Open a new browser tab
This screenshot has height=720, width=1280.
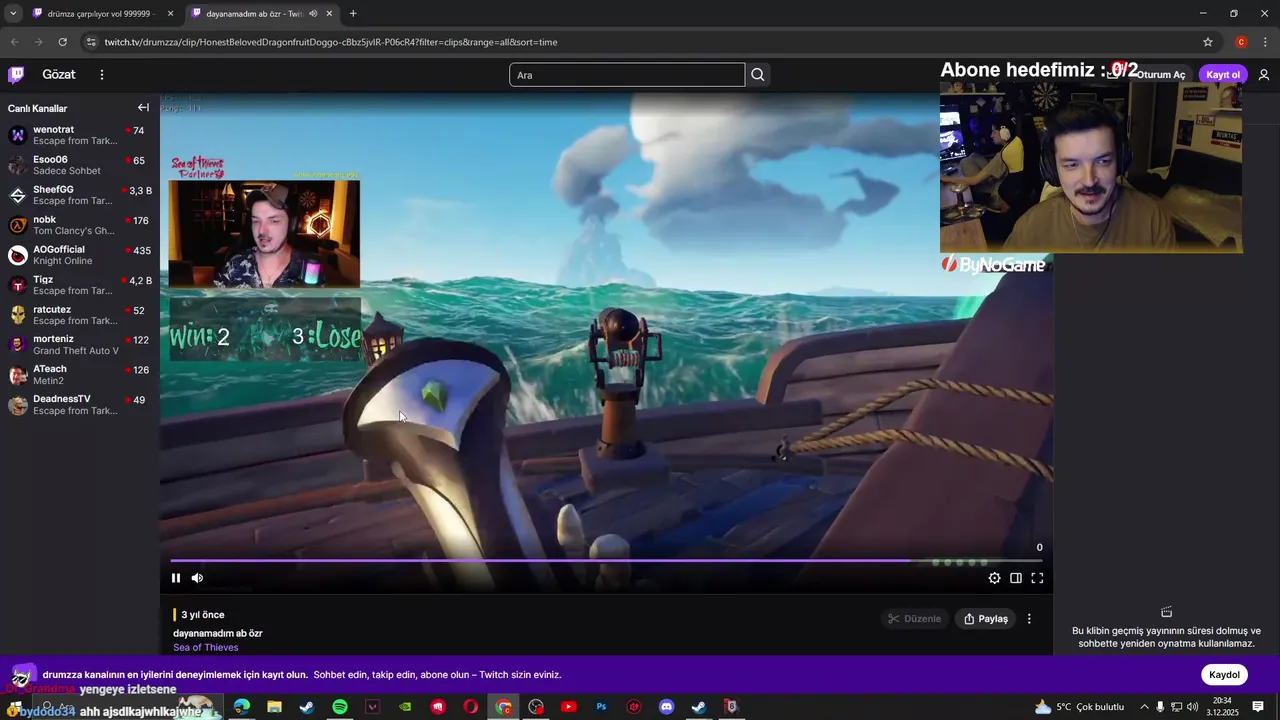tap(353, 13)
